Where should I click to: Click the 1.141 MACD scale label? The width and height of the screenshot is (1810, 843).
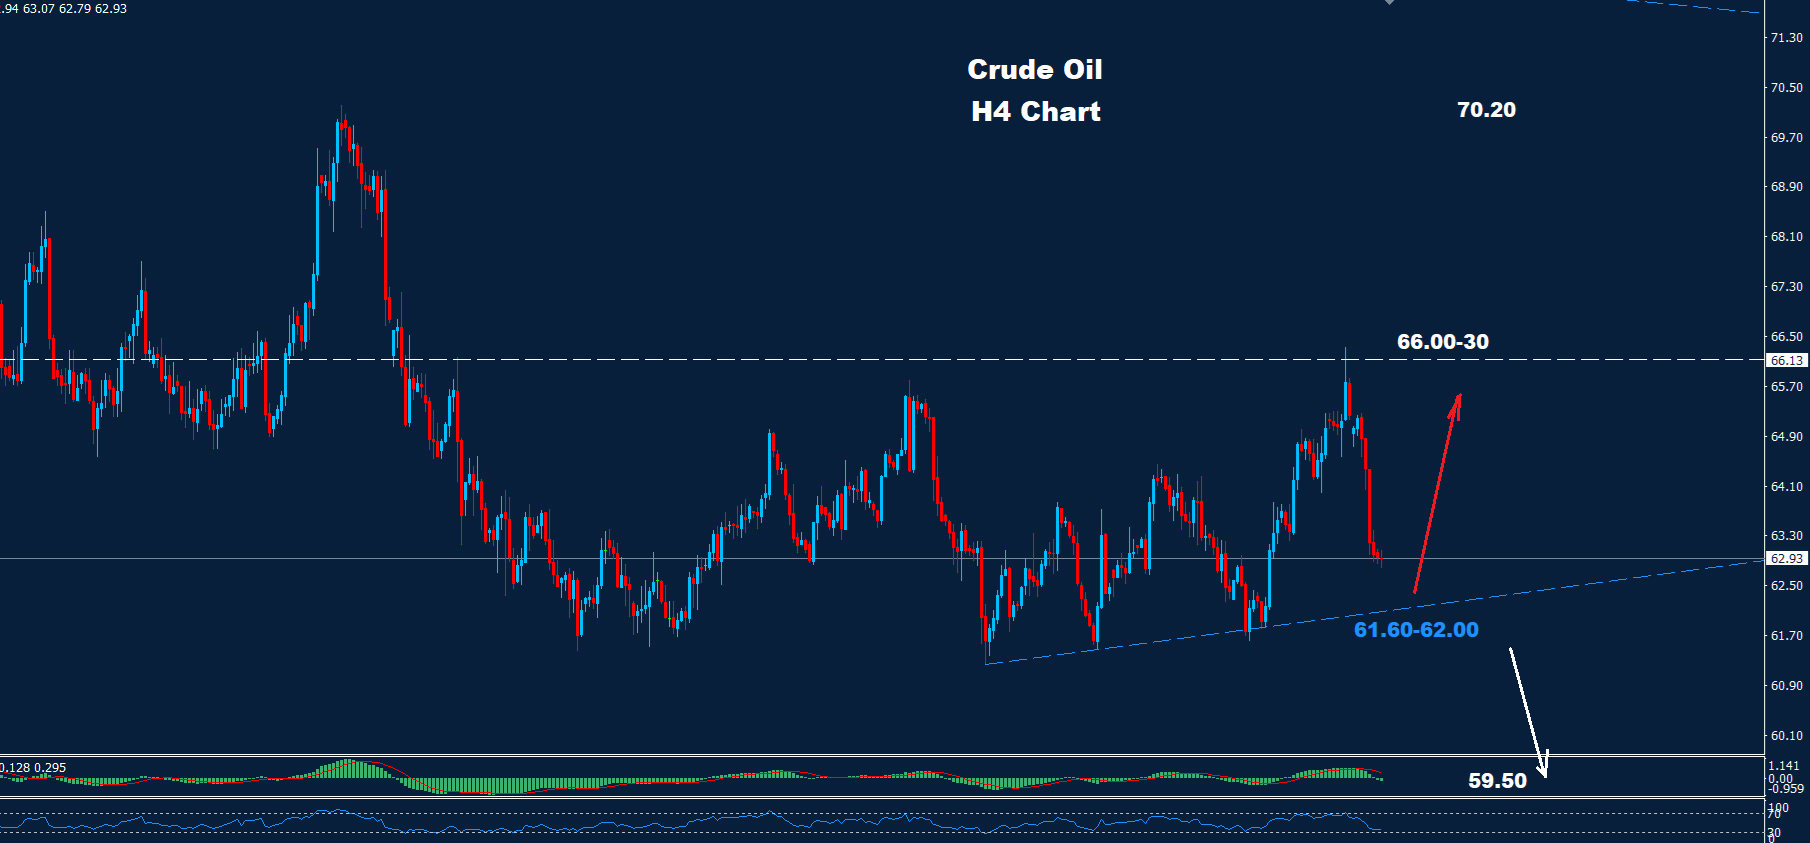(x=1782, y=767)
